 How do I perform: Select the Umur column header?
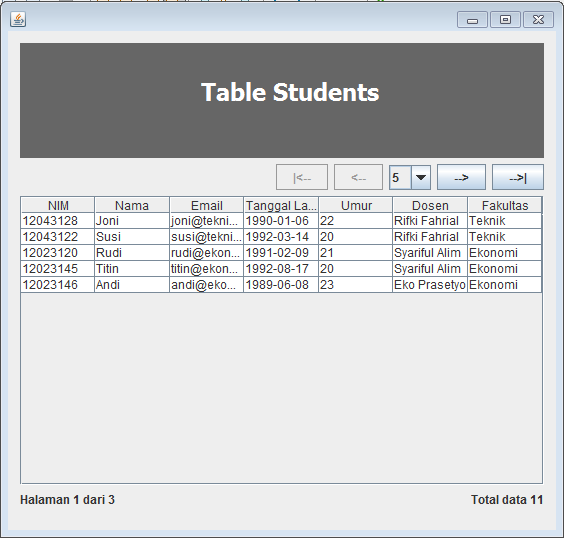356,205
